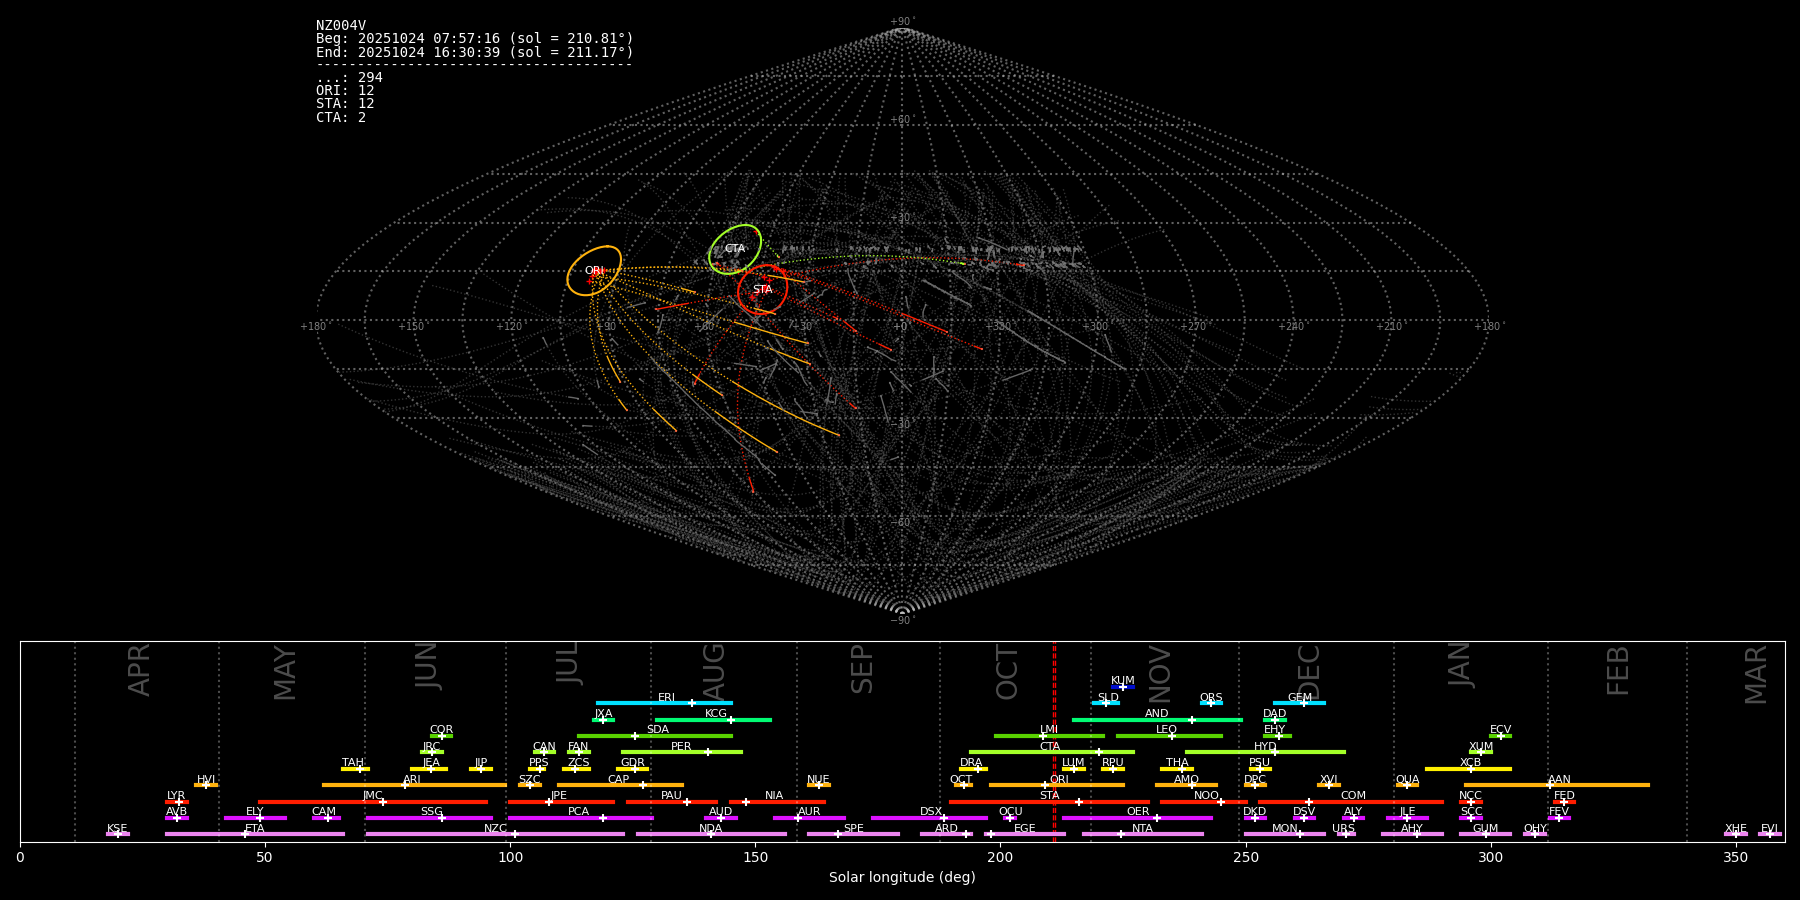Screen dimensions: 1800x900
Task: Click the -90 pole label on map
Action: tap(901, 621)
